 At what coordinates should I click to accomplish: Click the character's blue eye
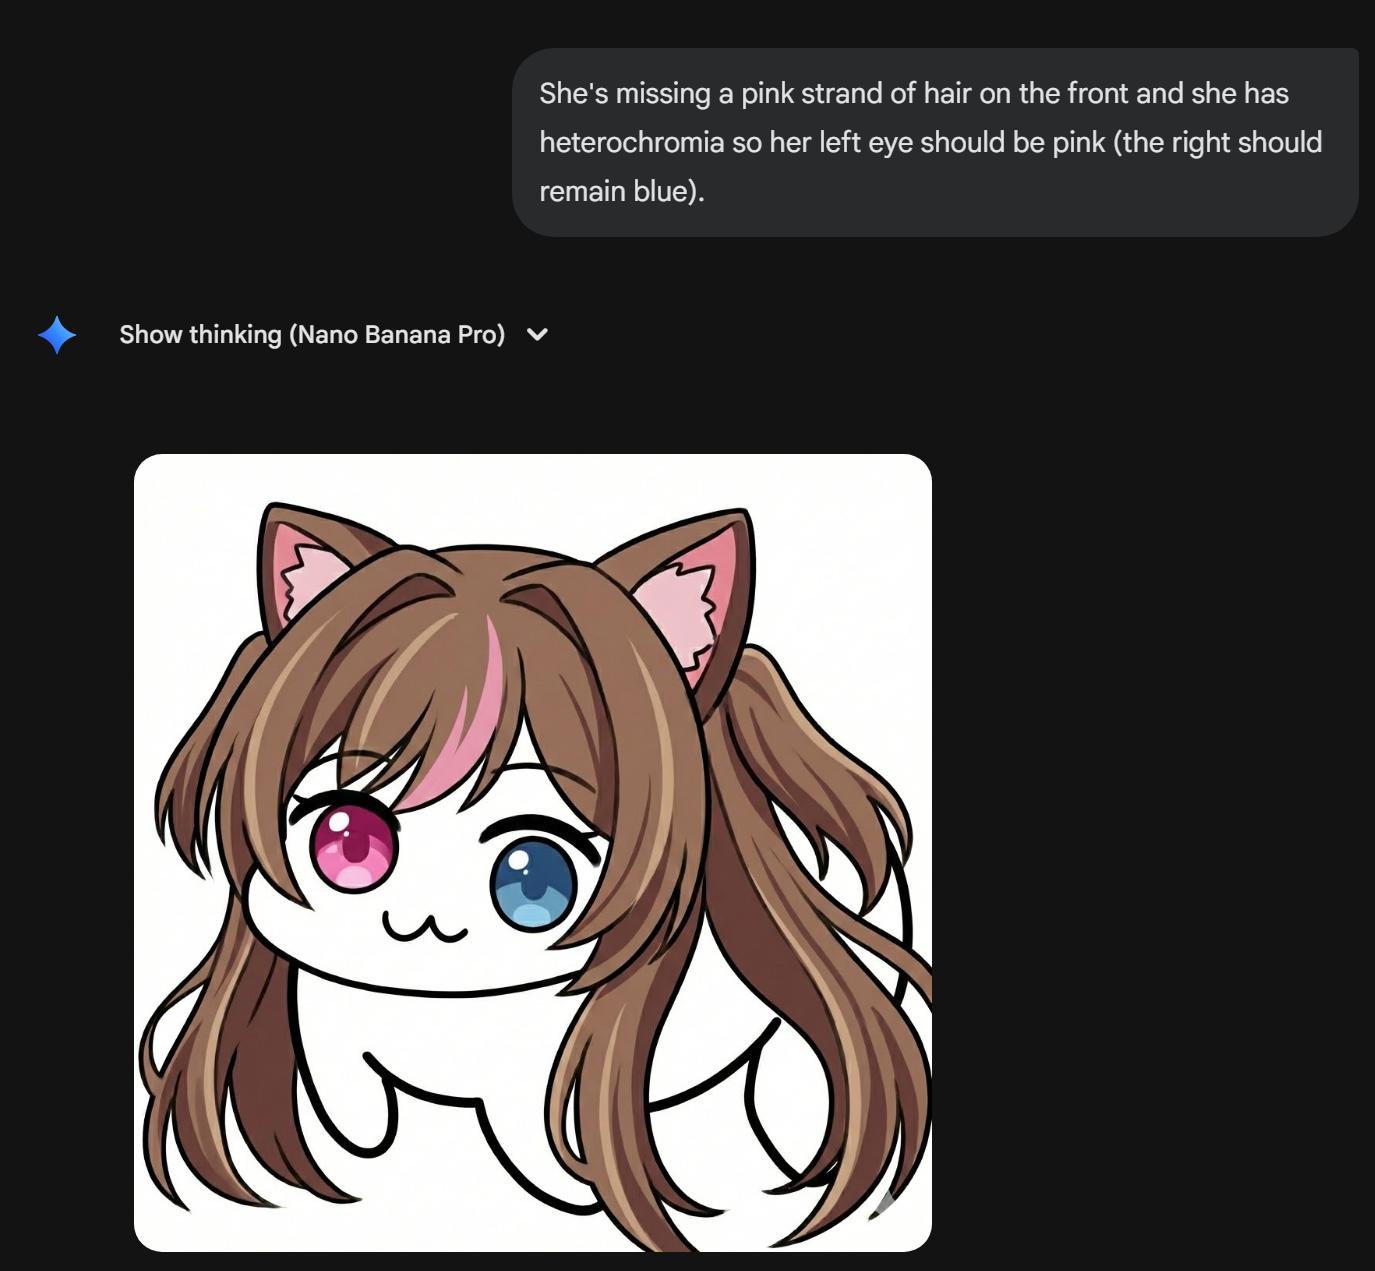click(x=534, y=885)
